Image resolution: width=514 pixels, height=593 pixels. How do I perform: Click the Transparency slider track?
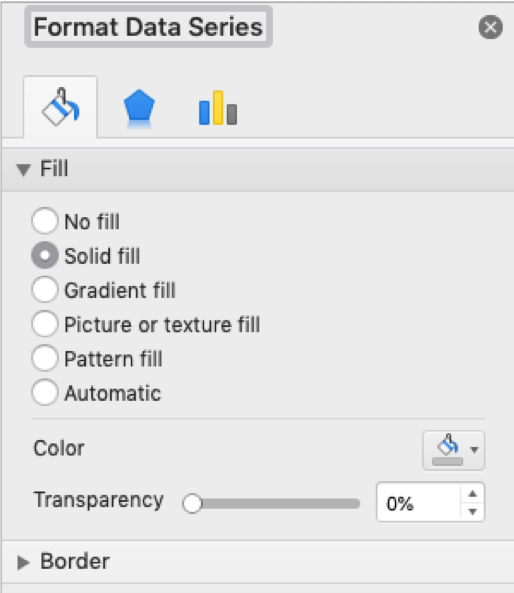coord(281,504)
